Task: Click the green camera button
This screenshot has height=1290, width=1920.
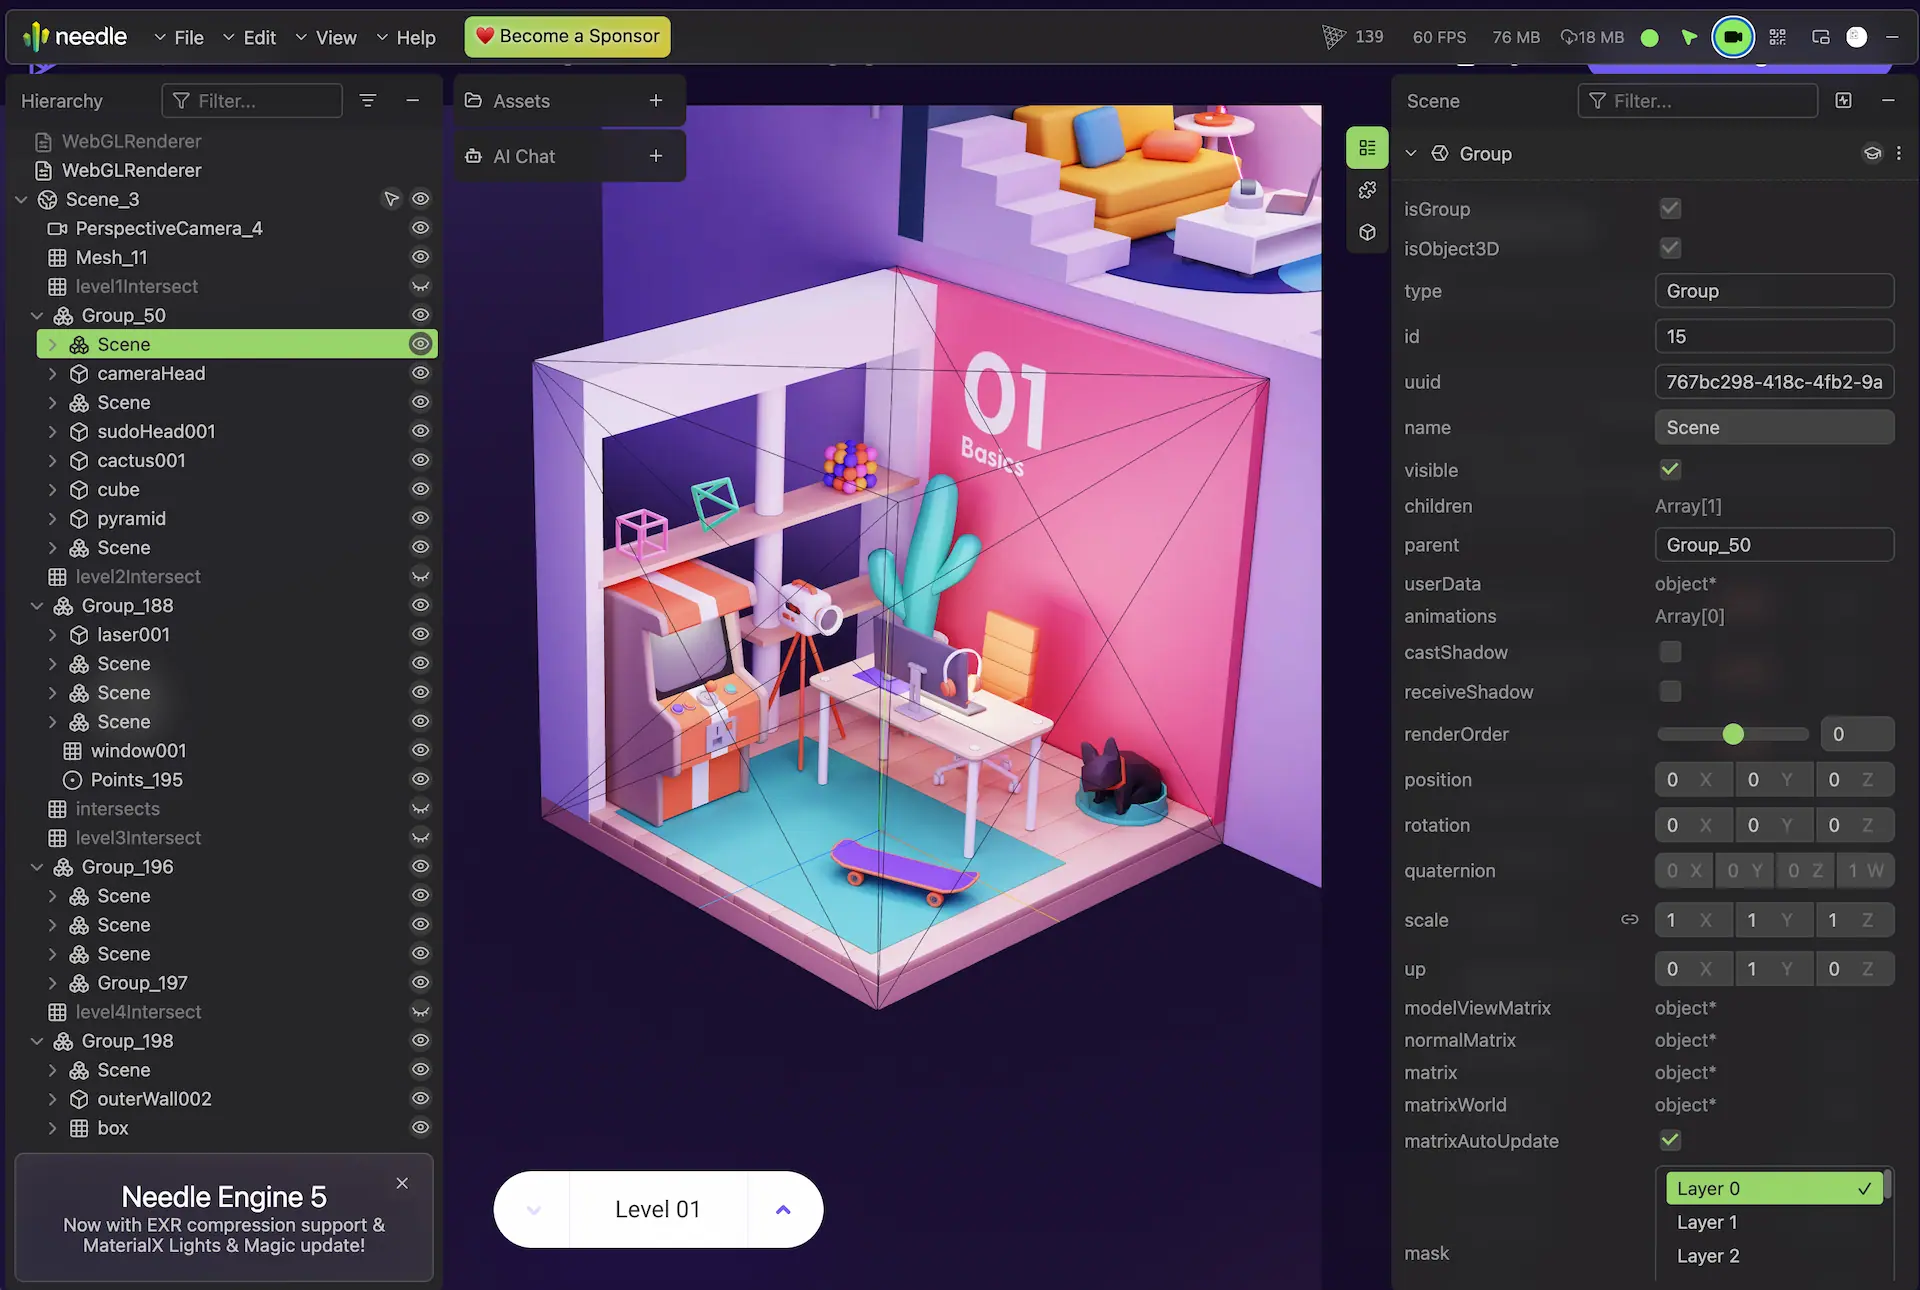Action: 1733,37
